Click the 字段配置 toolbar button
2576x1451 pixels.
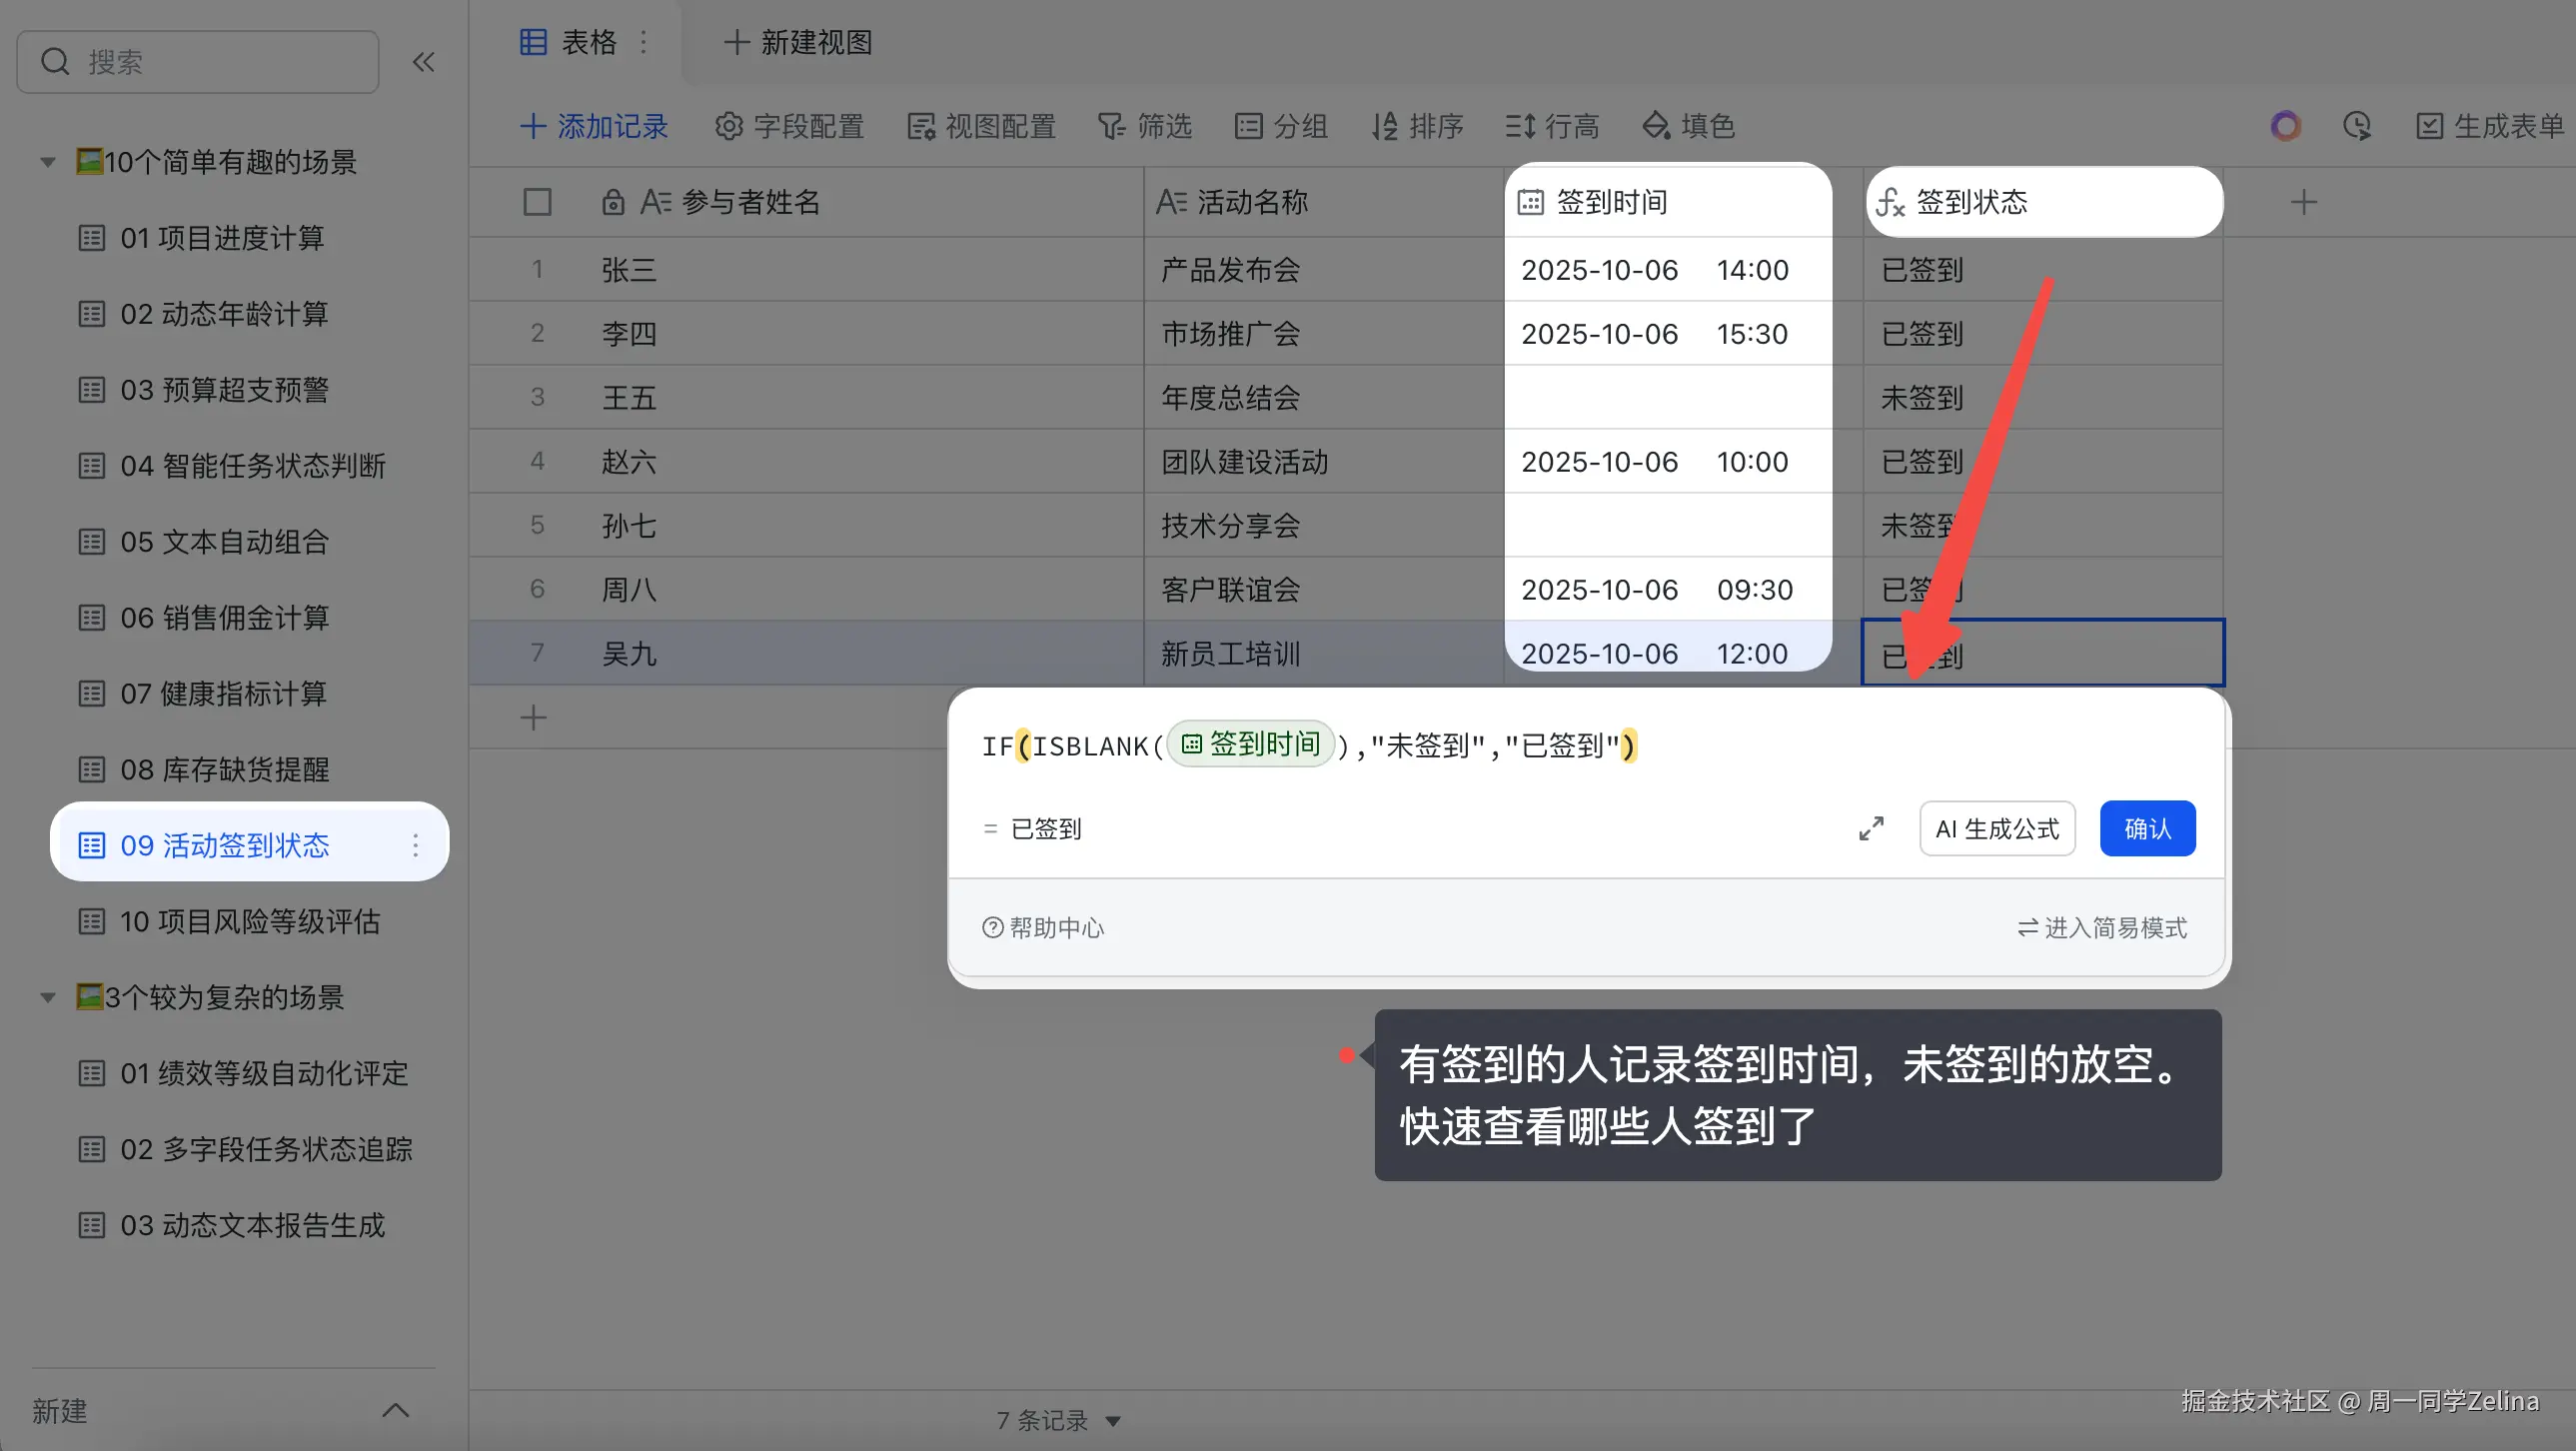point(789,126)
